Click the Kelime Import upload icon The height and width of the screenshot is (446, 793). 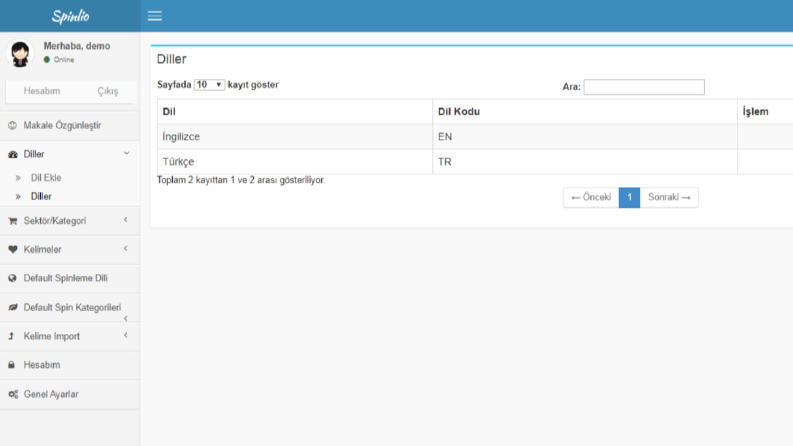(12, 336)
